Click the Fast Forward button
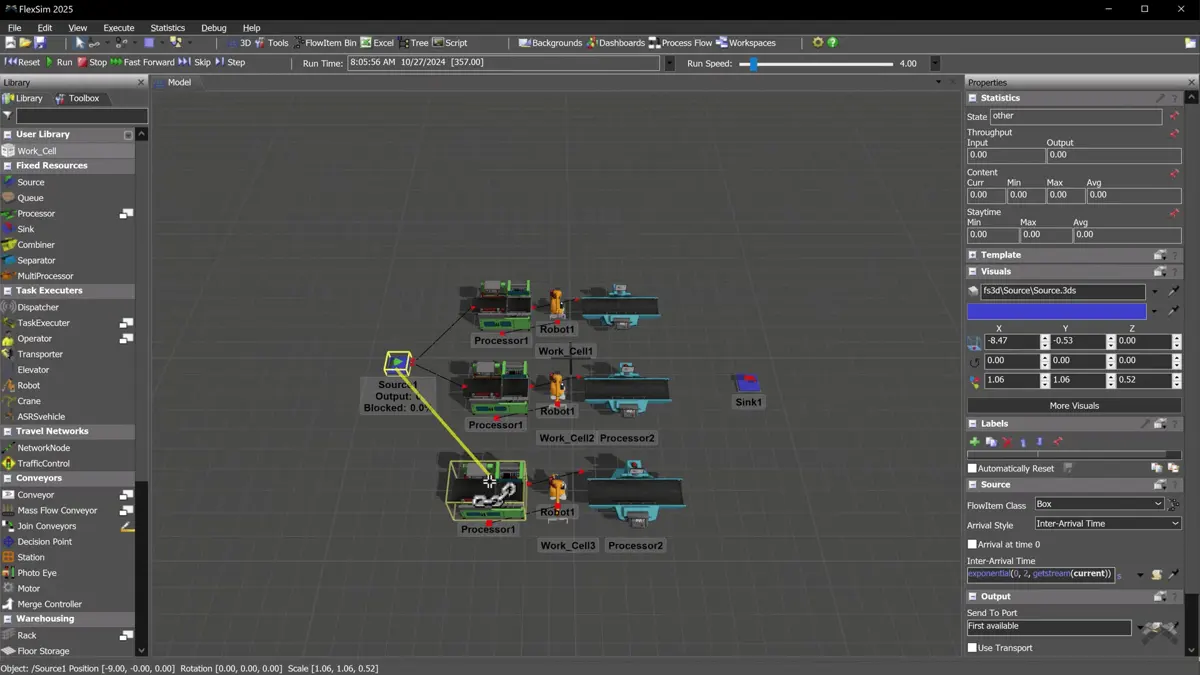The height and width of the screenshot is (675, 1200). (x=143, y=62)
